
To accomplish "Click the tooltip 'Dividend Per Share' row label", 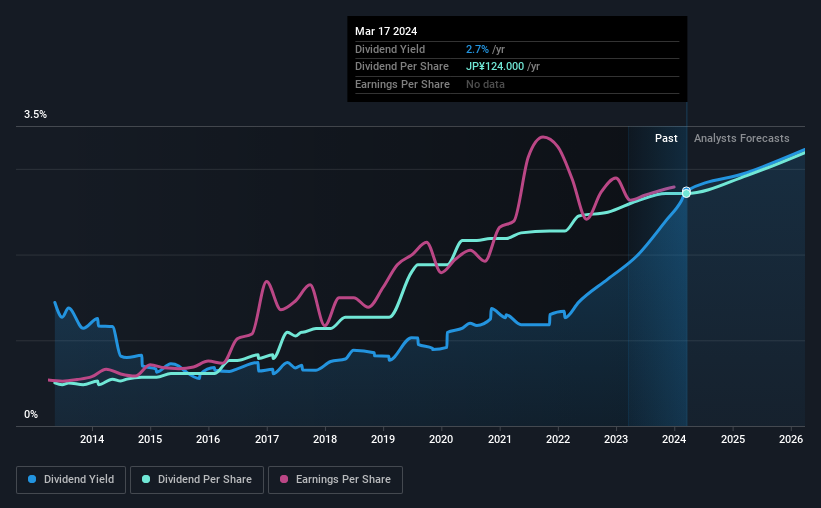I will click(x=402, y=67).
